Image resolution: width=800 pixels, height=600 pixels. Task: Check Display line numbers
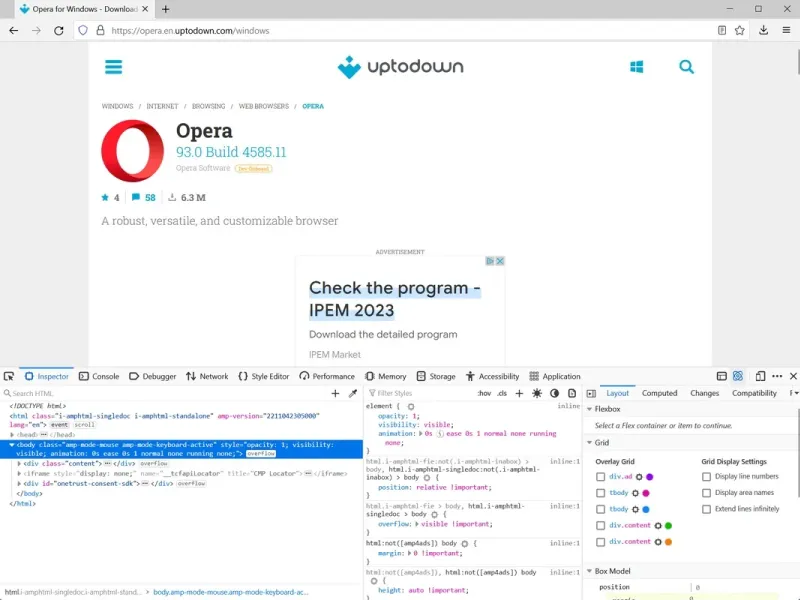click(x=706, y=477)
